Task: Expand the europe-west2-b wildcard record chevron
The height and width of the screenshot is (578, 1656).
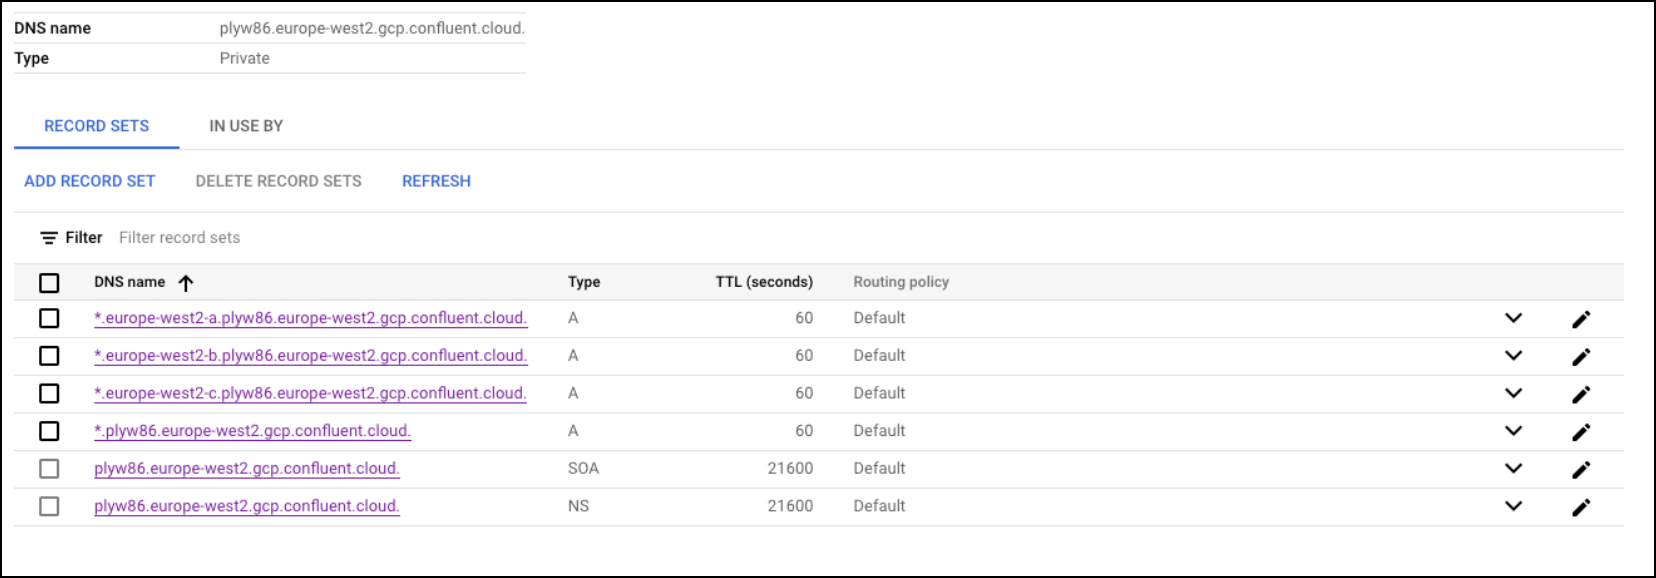Action: [x=1514, y=355]
